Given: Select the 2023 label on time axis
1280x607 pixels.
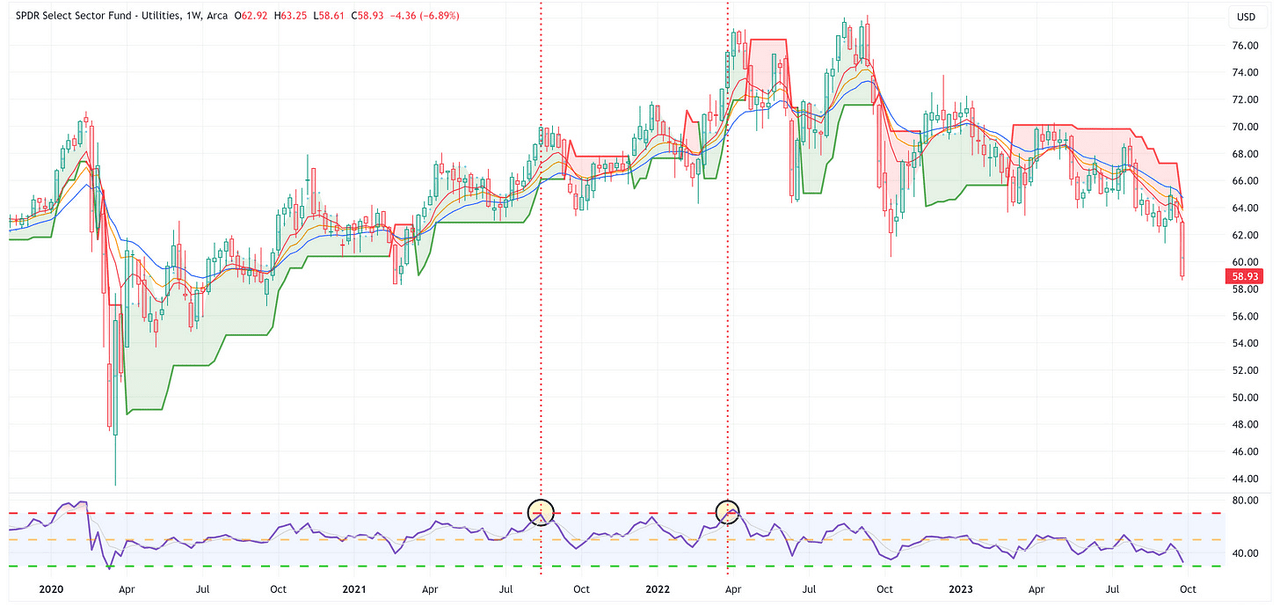Looking at the screenshot, I should click(962, 590).
